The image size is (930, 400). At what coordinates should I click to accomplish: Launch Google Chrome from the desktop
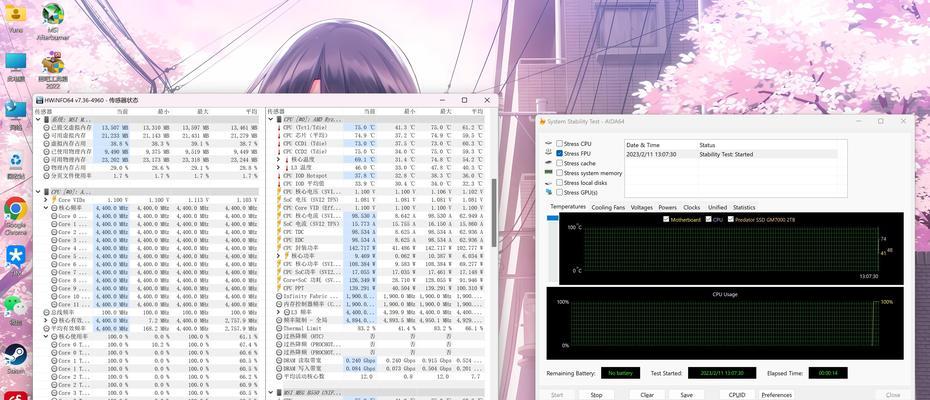click(x=15, y=216)
